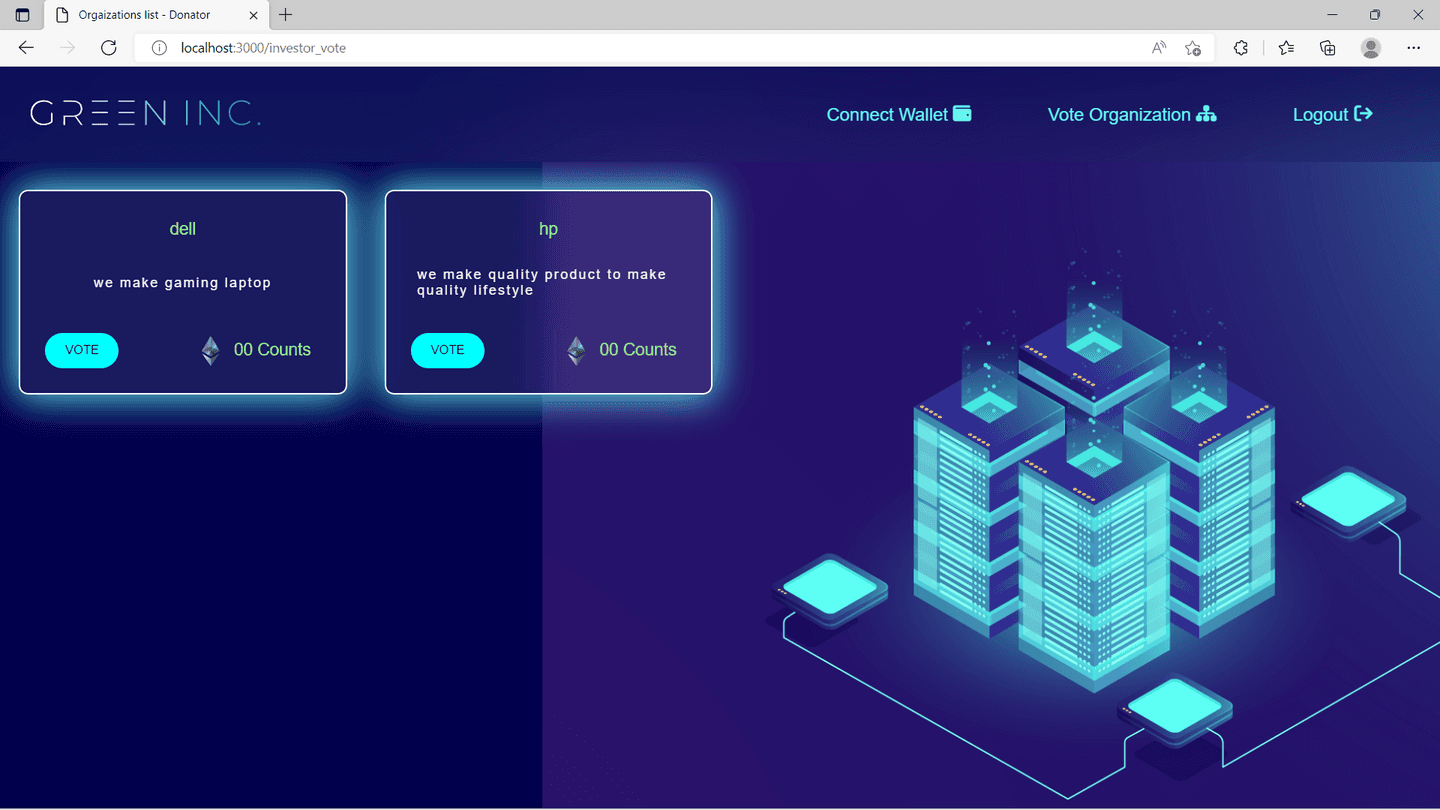Click the GREEN INC. logo

[146, 113]
